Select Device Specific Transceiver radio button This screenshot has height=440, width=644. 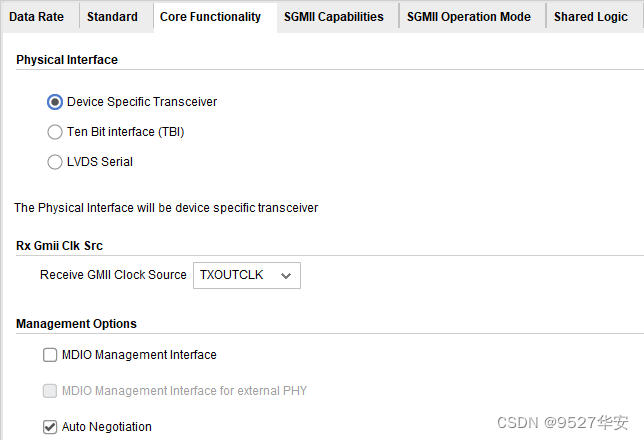pyautogui.click(x=55, y=102)
